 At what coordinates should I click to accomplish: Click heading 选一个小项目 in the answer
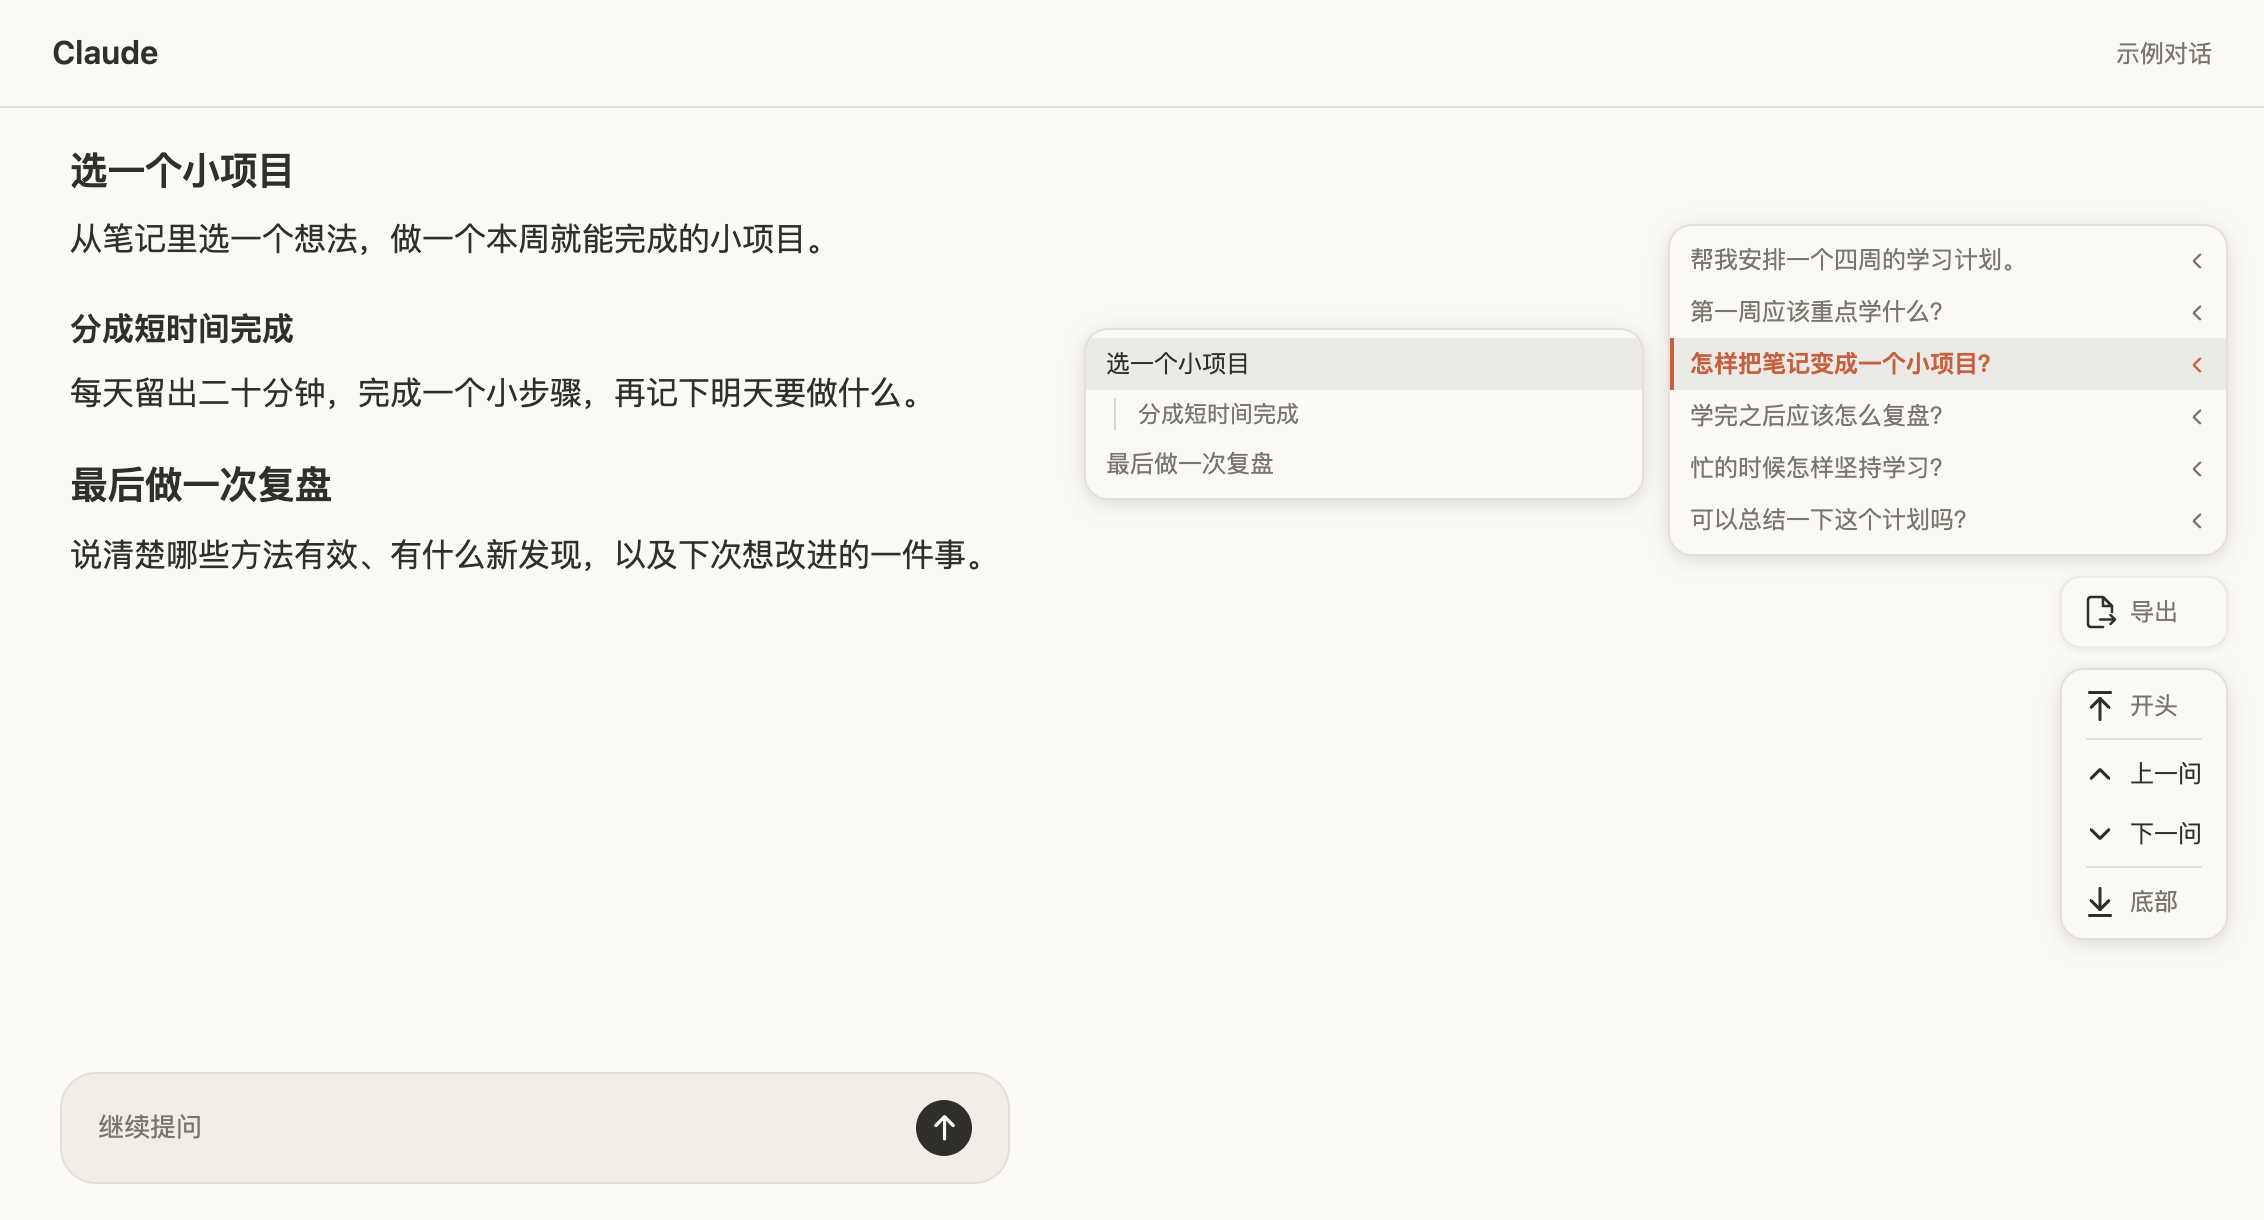[x=181, y=171]
